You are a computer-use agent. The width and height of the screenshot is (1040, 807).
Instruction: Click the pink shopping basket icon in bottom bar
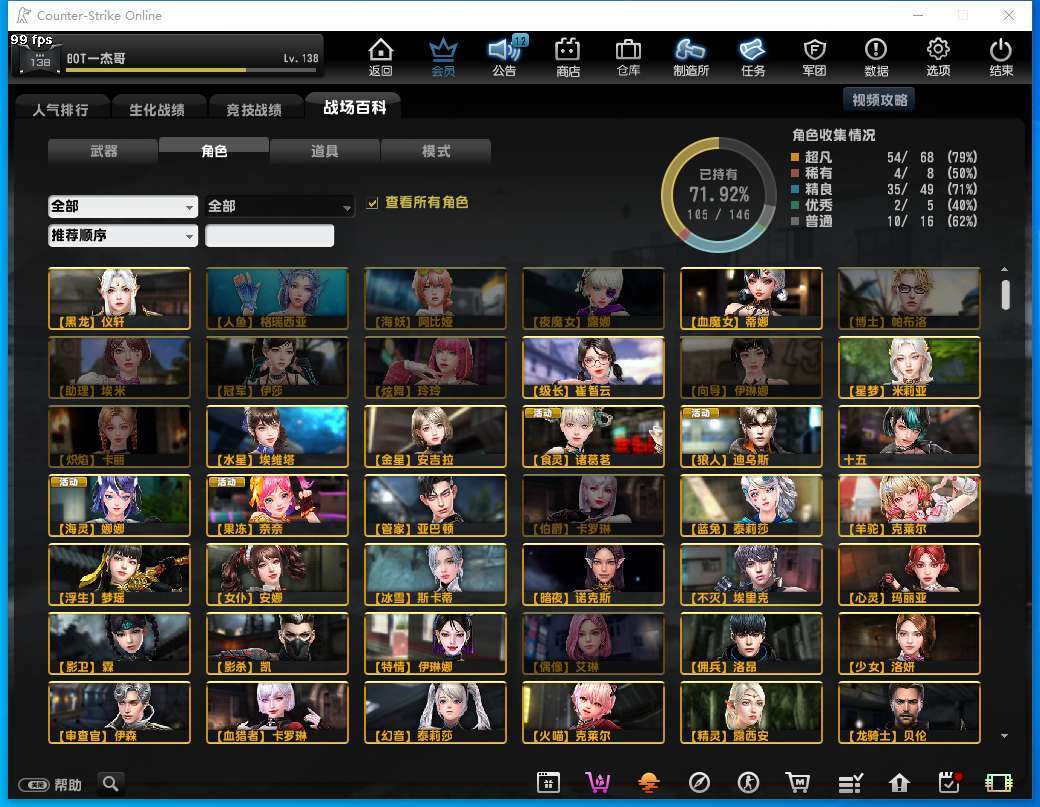pos(598,783)
